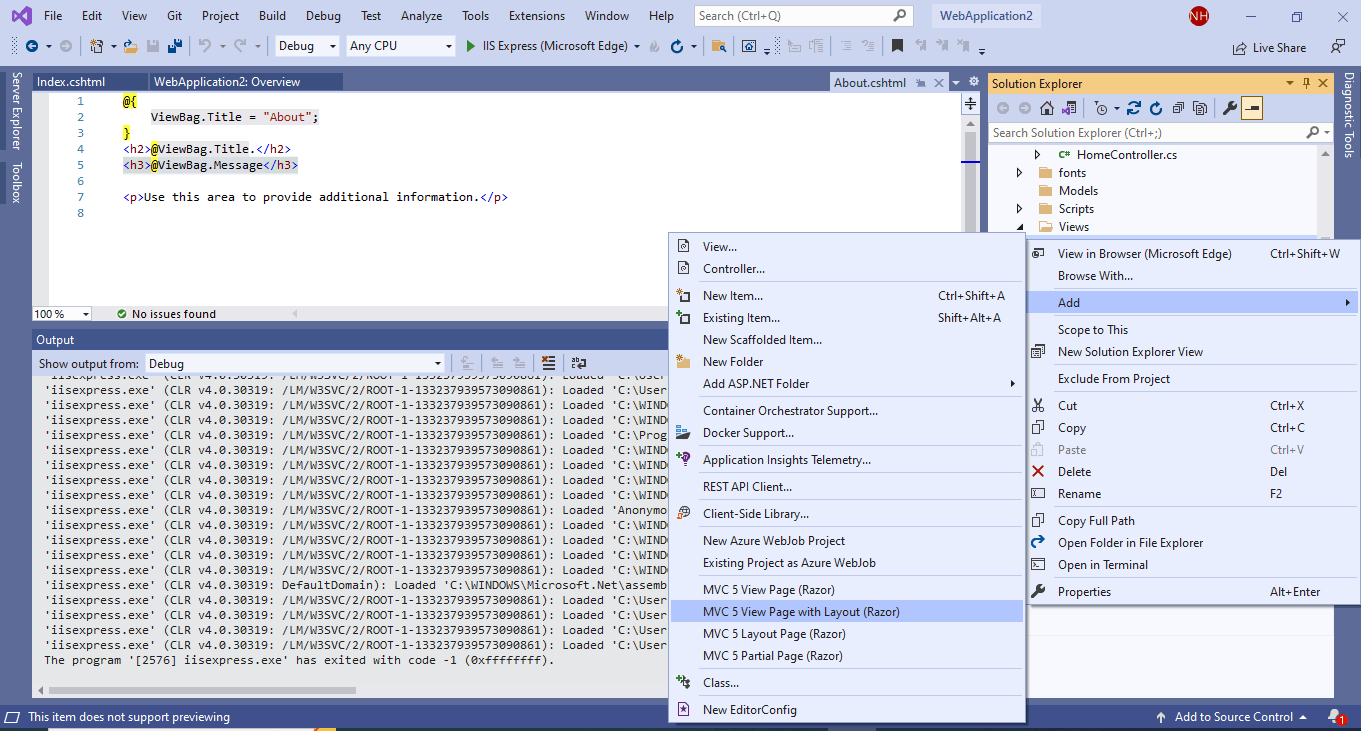Toggle the Preview Selected Items button

point(1252,108)
